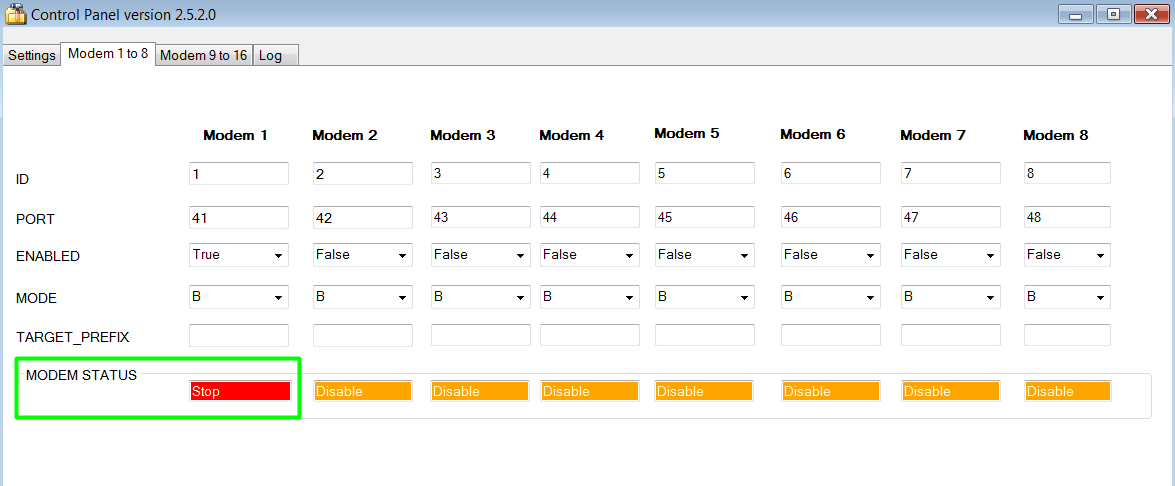Switch to the Settings tab

click(x=31, y=55)
